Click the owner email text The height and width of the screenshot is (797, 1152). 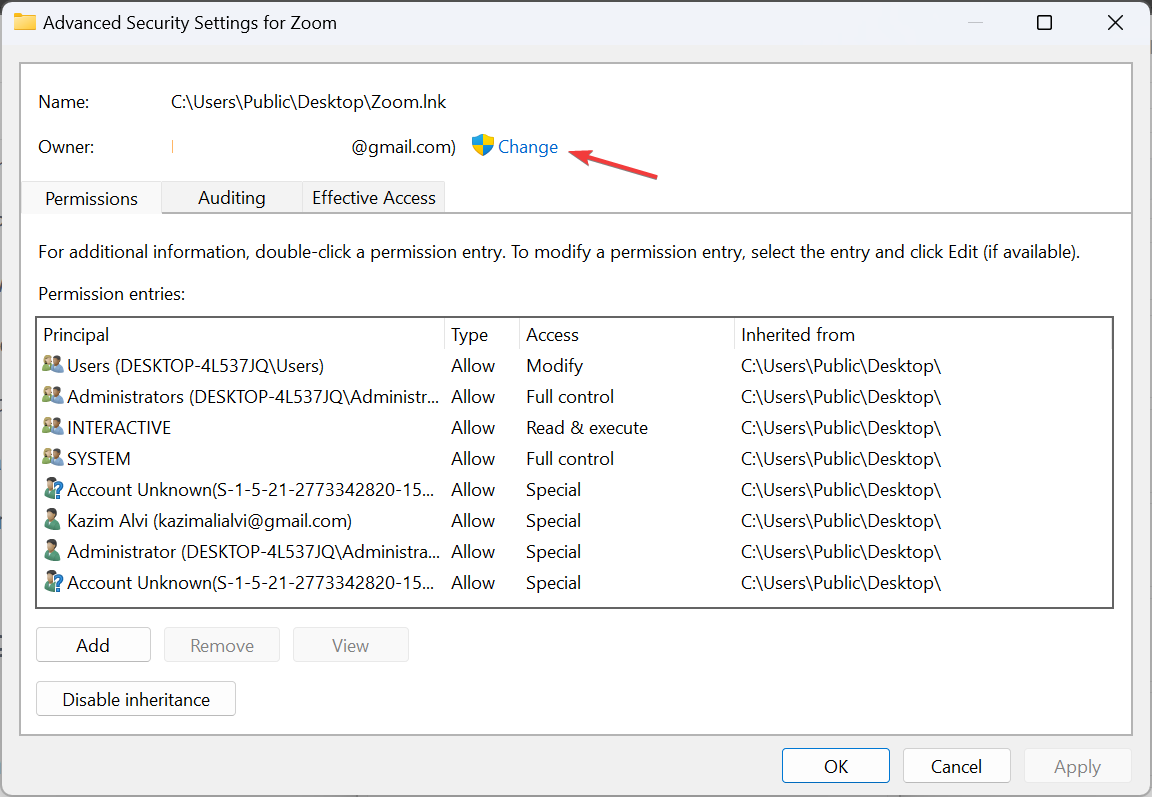click(x=403, y=147)
